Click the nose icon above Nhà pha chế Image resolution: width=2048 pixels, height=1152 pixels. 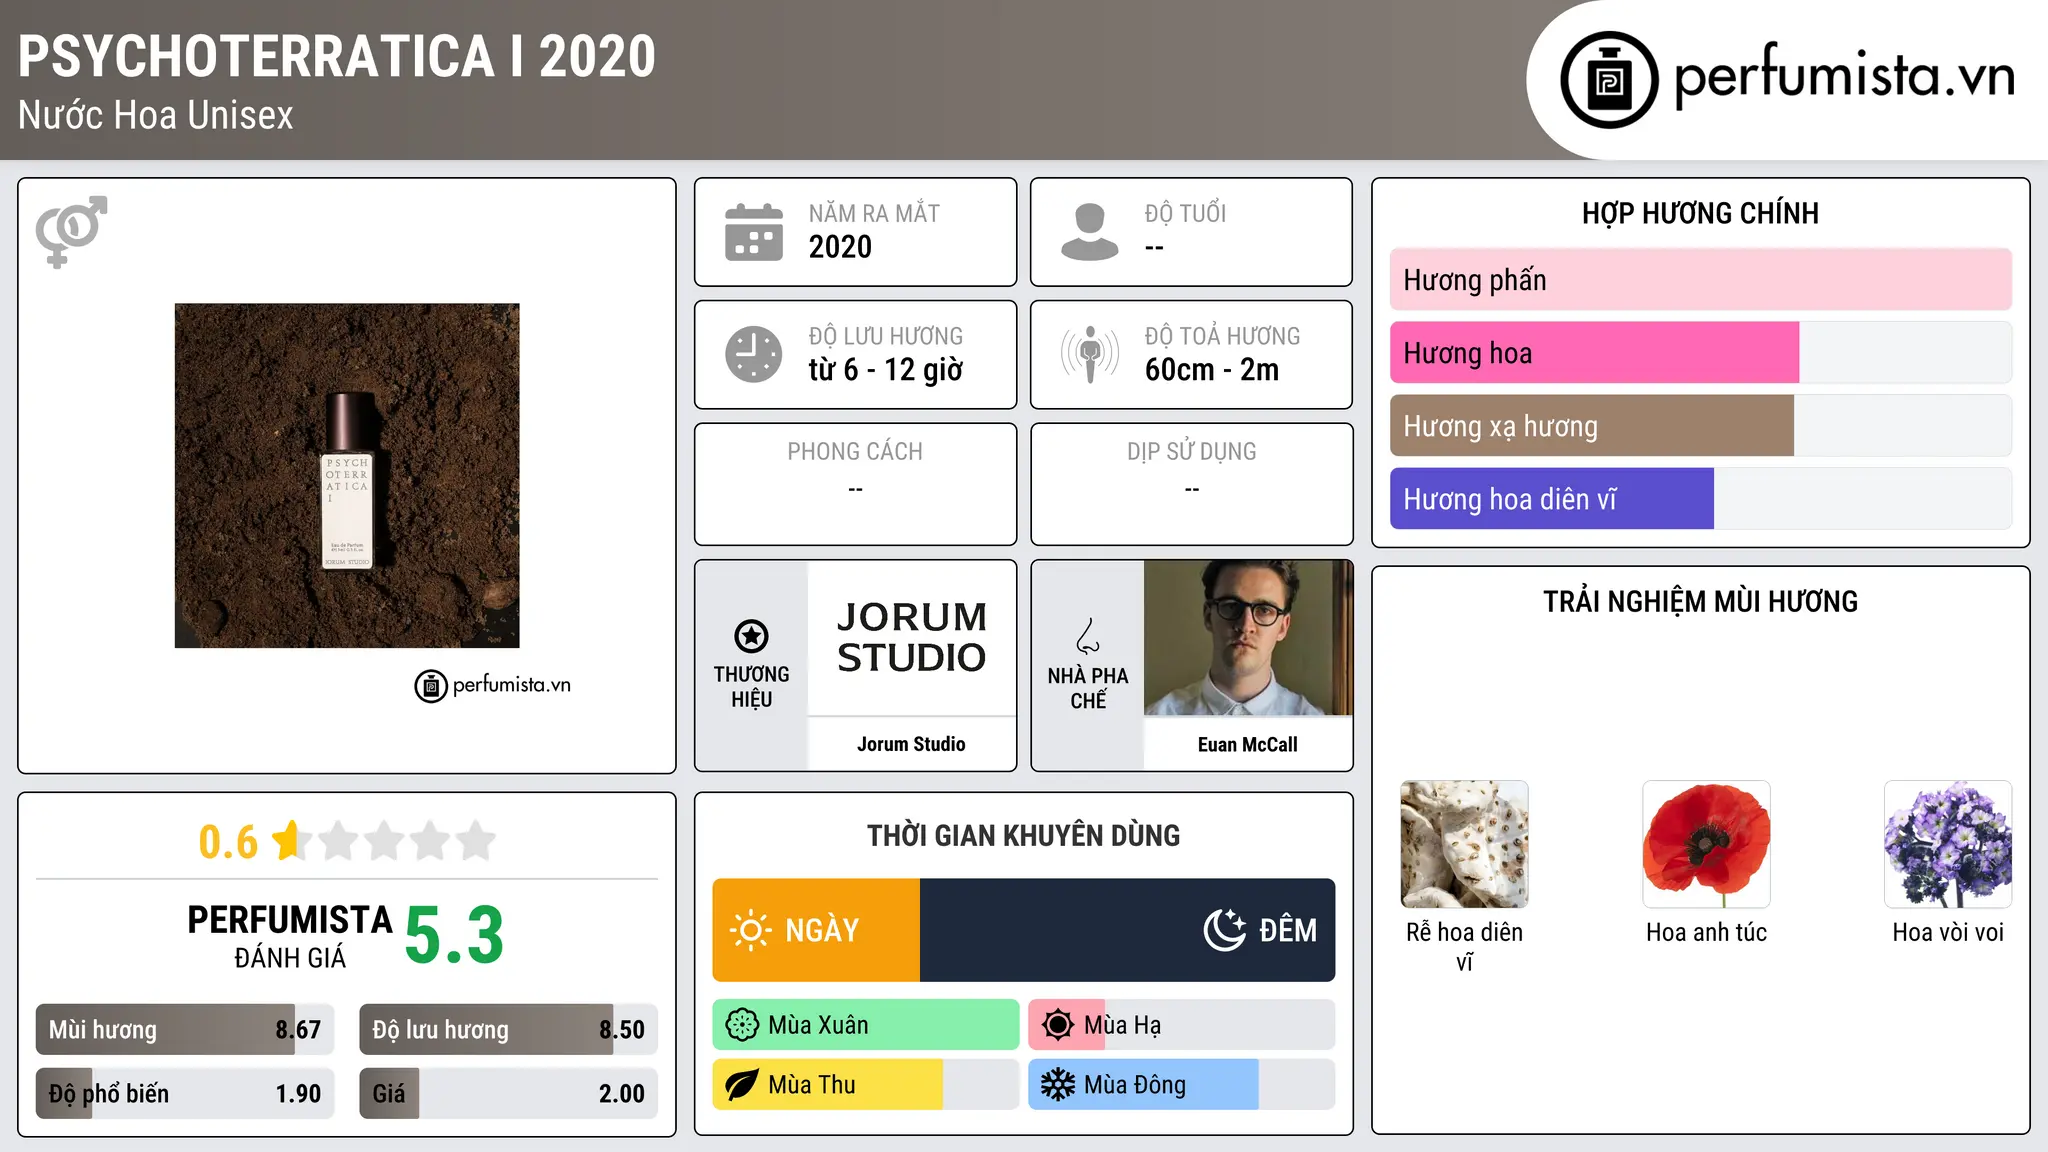(x=1088, y=636)
